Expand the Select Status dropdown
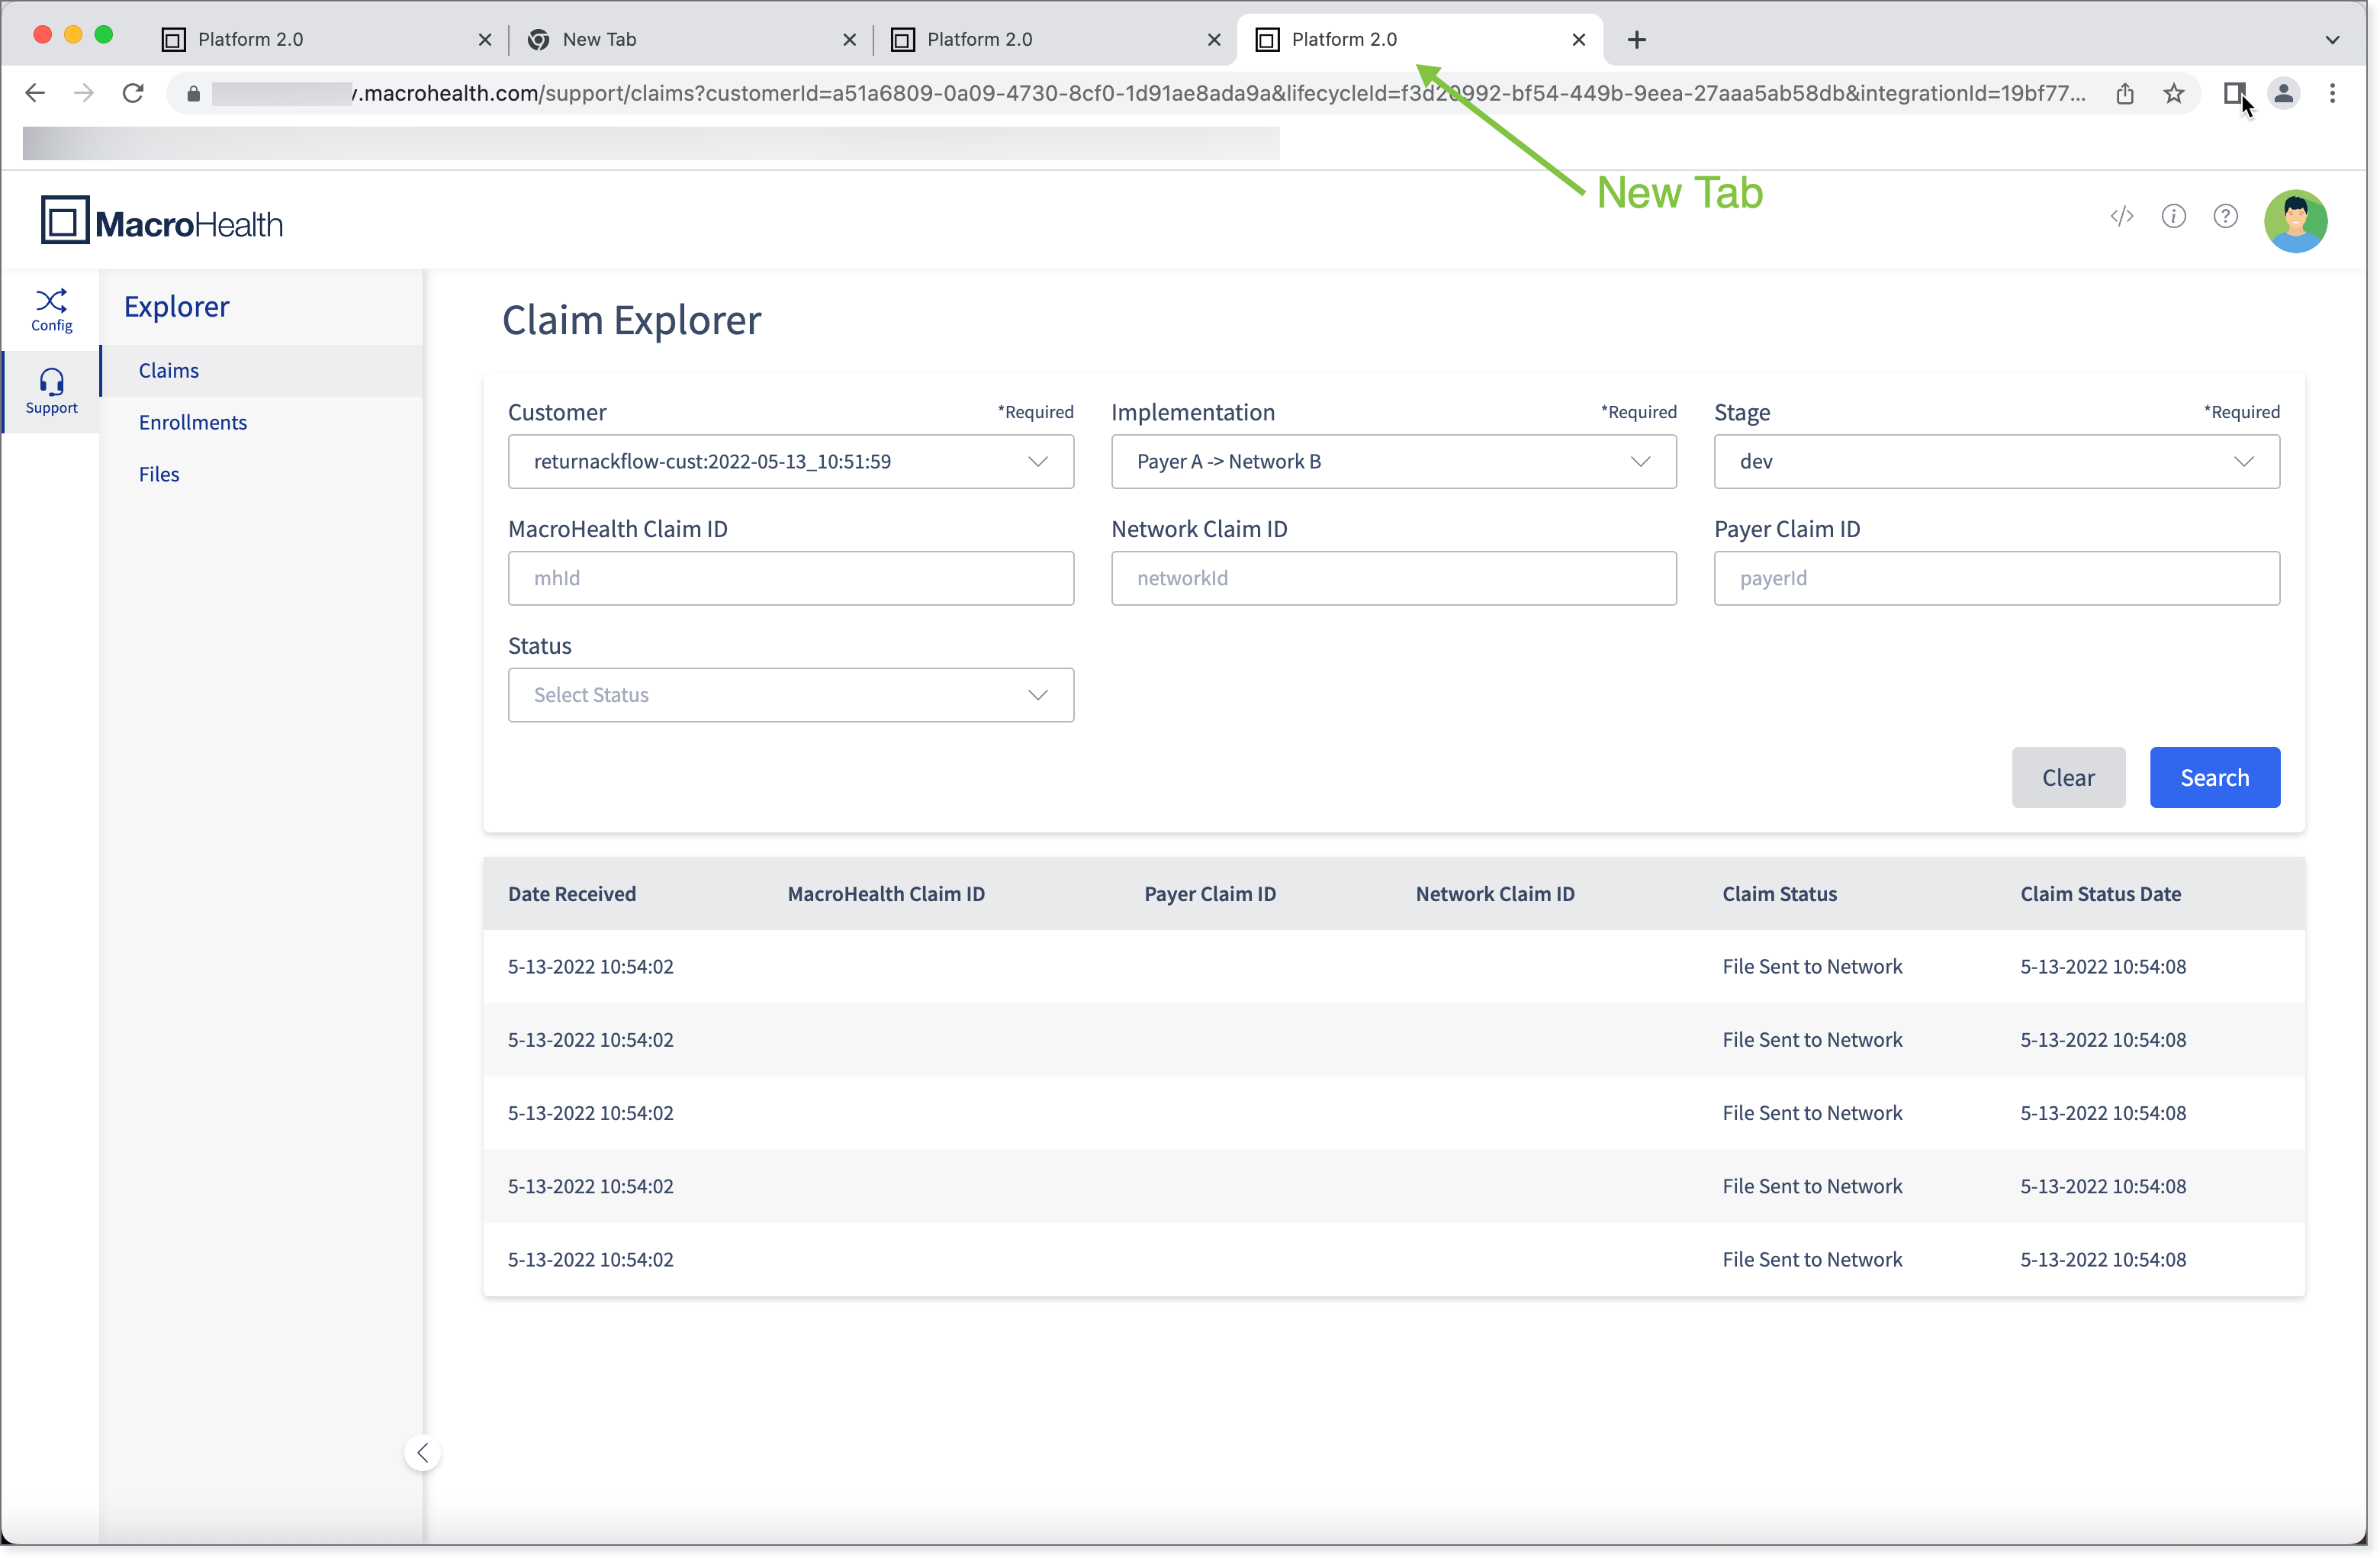The width and height of the screenshot is (2380, 1558). click(791, 695)
